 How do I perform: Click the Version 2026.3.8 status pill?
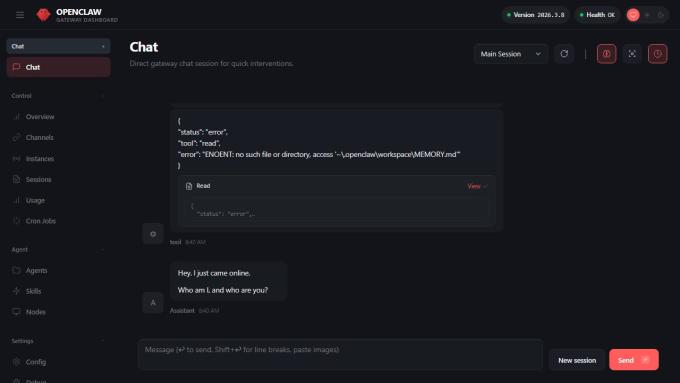click(x=536, y=15)
